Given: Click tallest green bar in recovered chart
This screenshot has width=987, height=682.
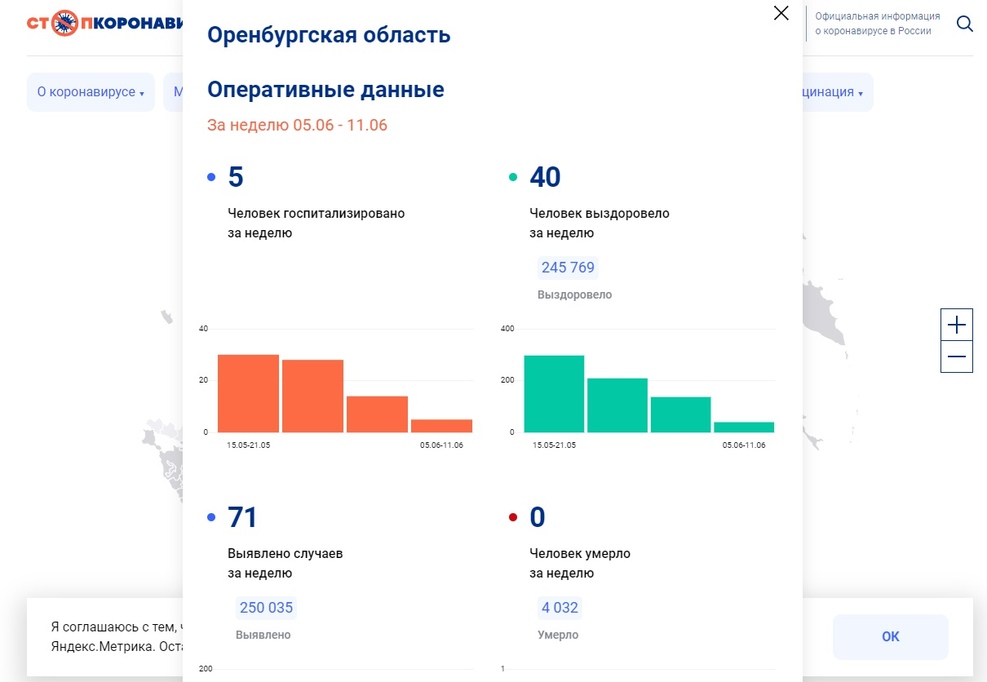Looking at the screenshot, I should (x=553, y=394).
